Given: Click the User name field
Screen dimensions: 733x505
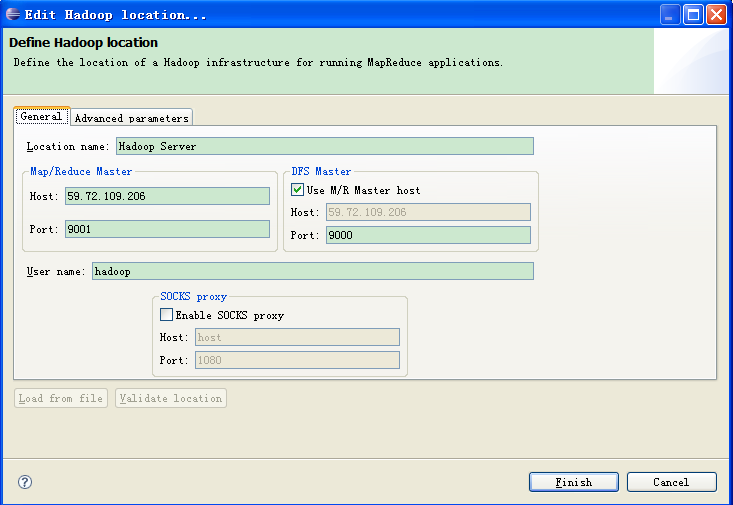Looking at the screenshot, I should click(x=313, y=271).
